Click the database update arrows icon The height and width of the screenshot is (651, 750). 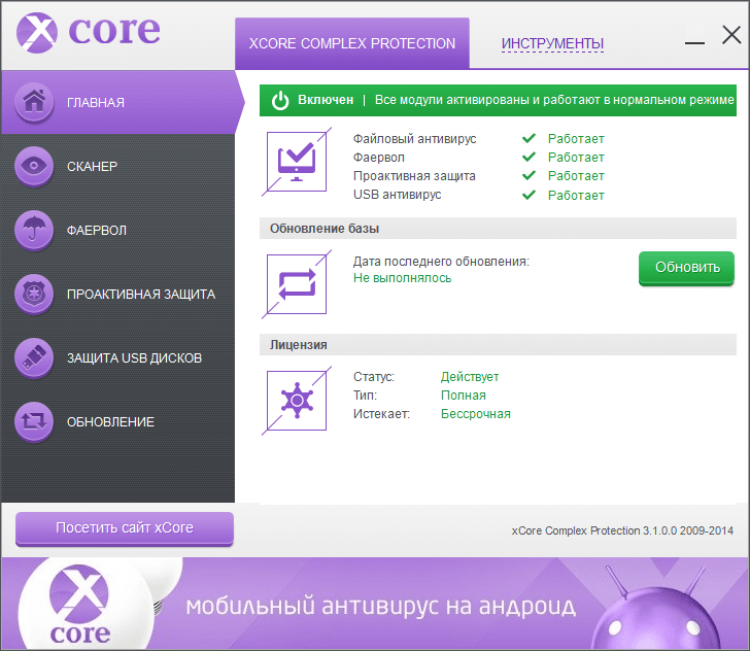point(297,284)
